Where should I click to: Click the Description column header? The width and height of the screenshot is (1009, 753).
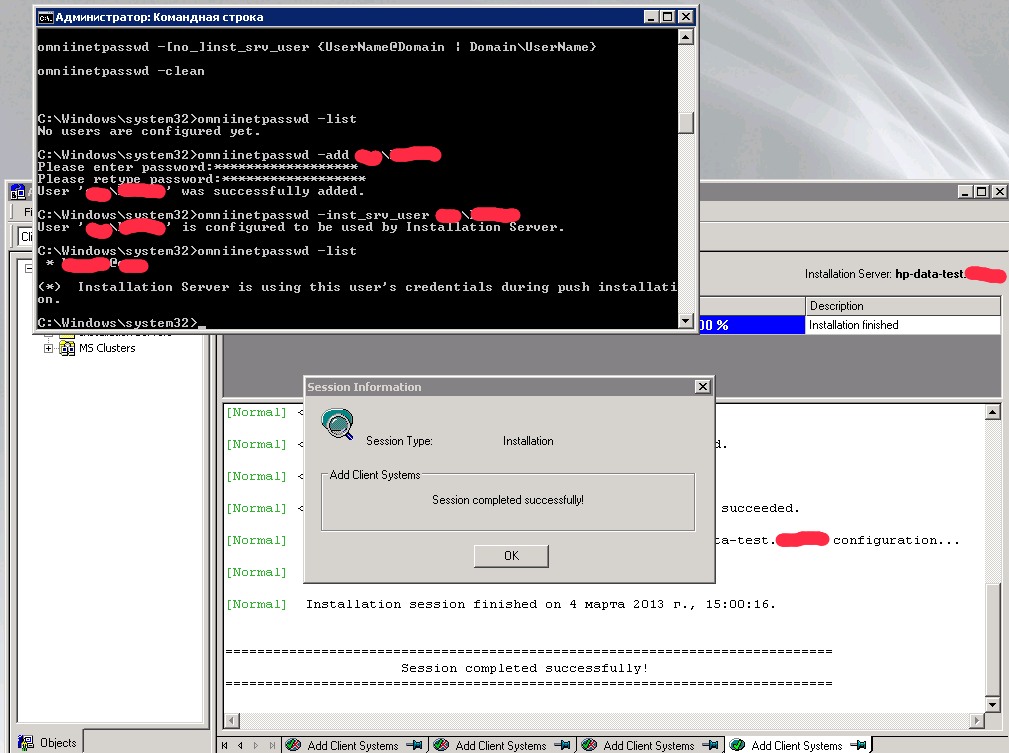pos(902,306)
